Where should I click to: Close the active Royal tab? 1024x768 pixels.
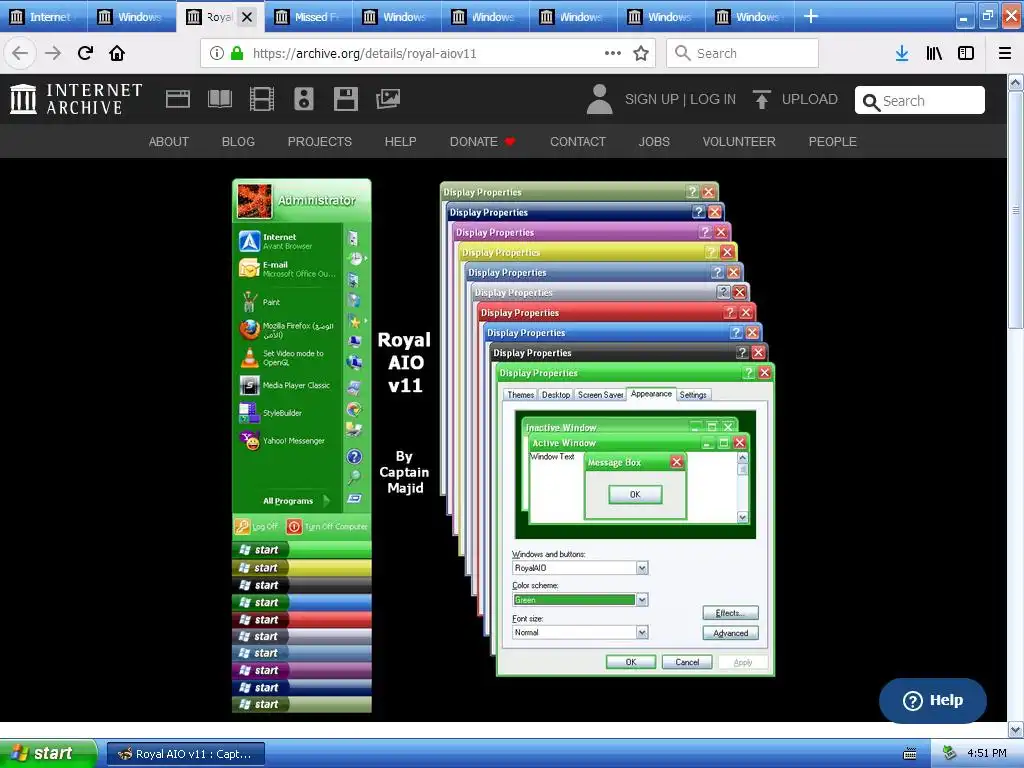point(247,17)
